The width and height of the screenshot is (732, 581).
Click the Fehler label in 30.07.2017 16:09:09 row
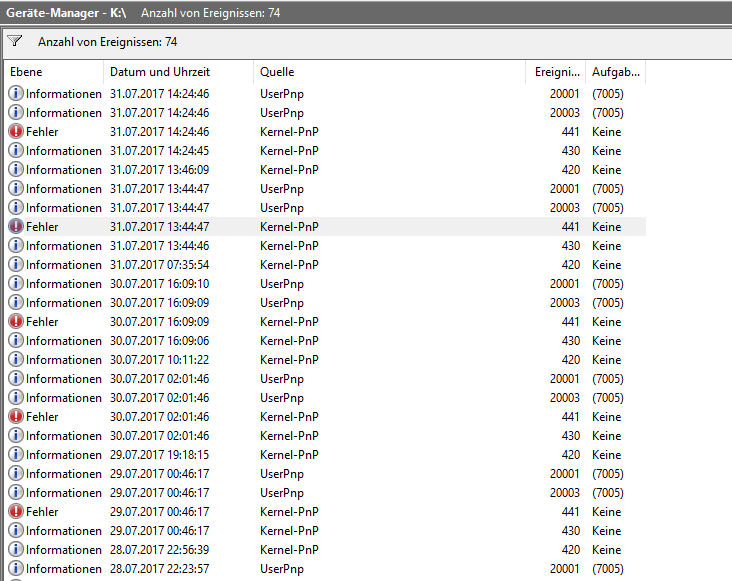pos(42,322)
